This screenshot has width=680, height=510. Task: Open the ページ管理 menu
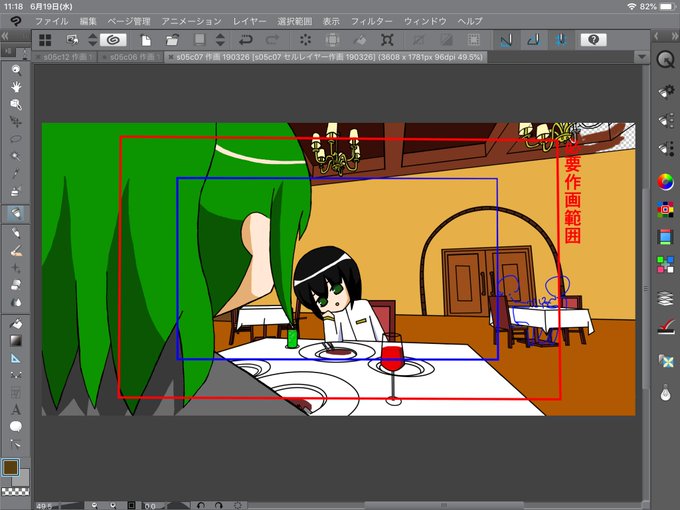point(129,21)
